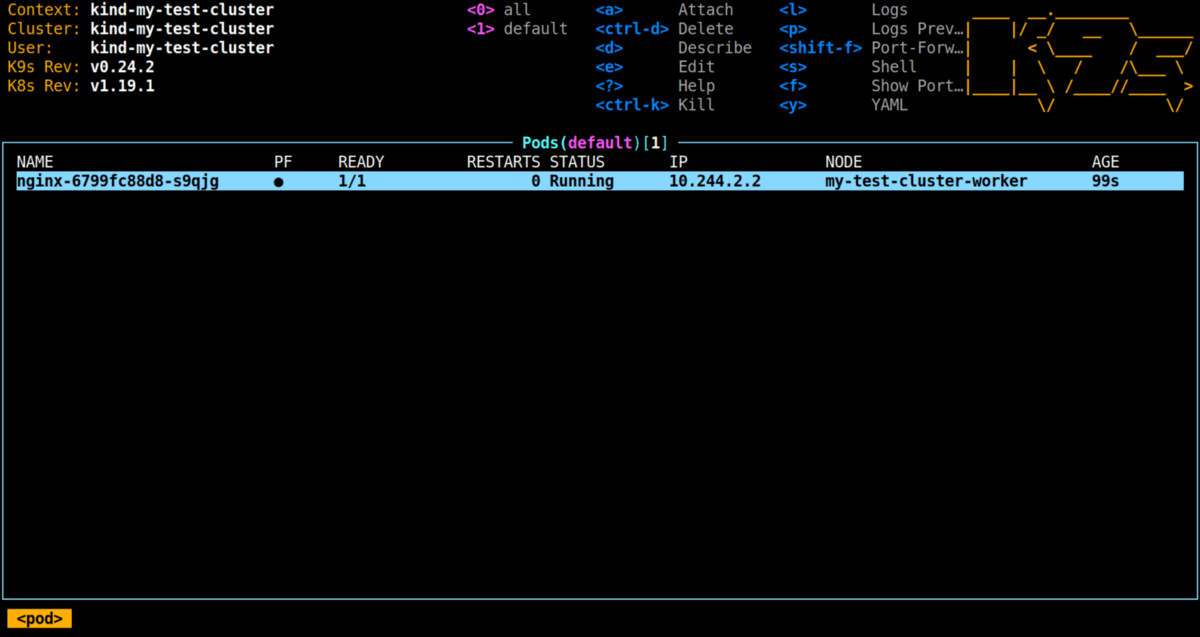
Task: Click the Shell action shortcut
Action: pos(893,66)
